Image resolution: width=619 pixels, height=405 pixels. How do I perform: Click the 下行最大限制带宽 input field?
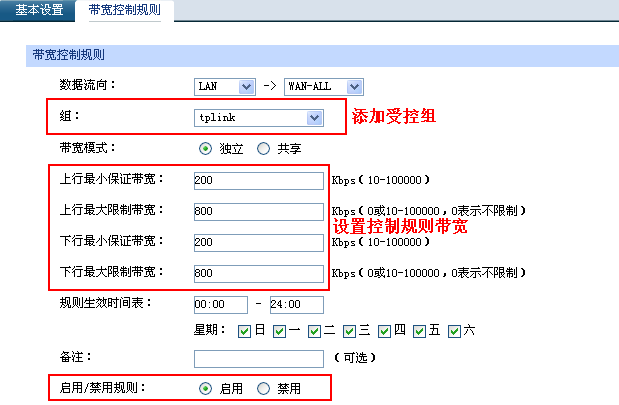[x=259, y=274]
